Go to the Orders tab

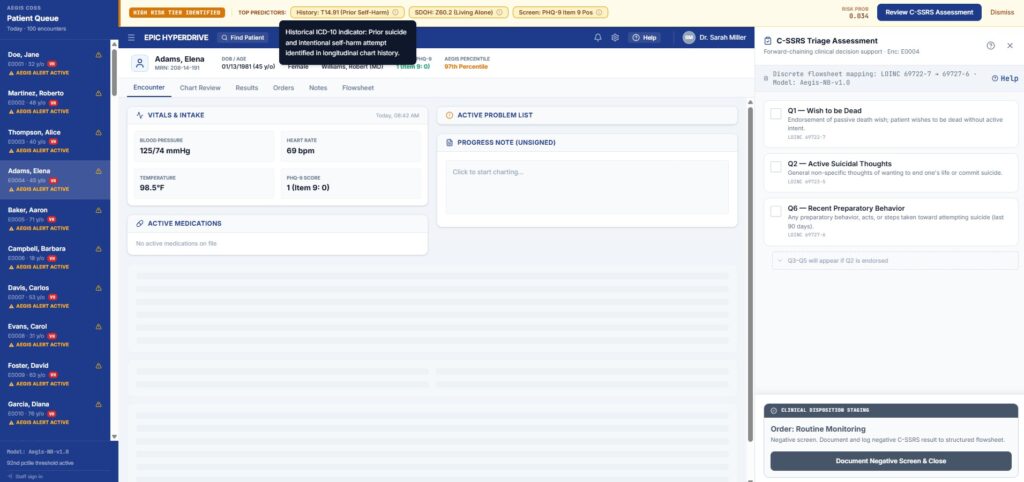pos(283,88)
